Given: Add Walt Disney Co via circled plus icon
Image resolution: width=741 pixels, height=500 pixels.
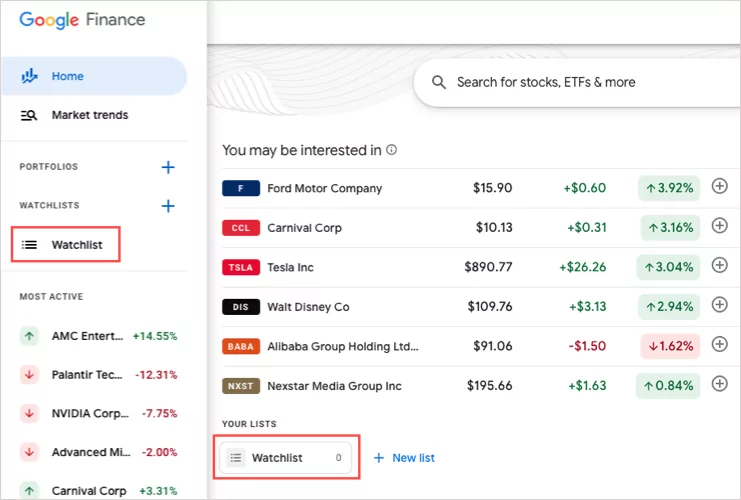Looking at the screenshot, I should [x=719, y=305].
